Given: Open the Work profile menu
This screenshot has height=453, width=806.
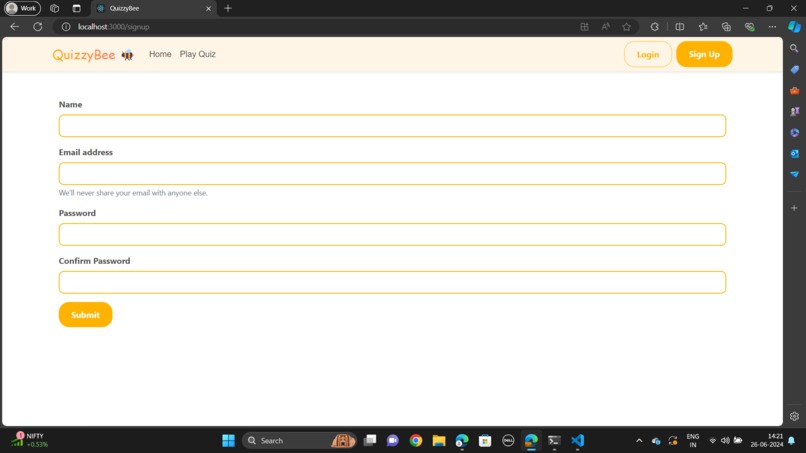Looking at the screenshot, I should (x=22, y=8).
